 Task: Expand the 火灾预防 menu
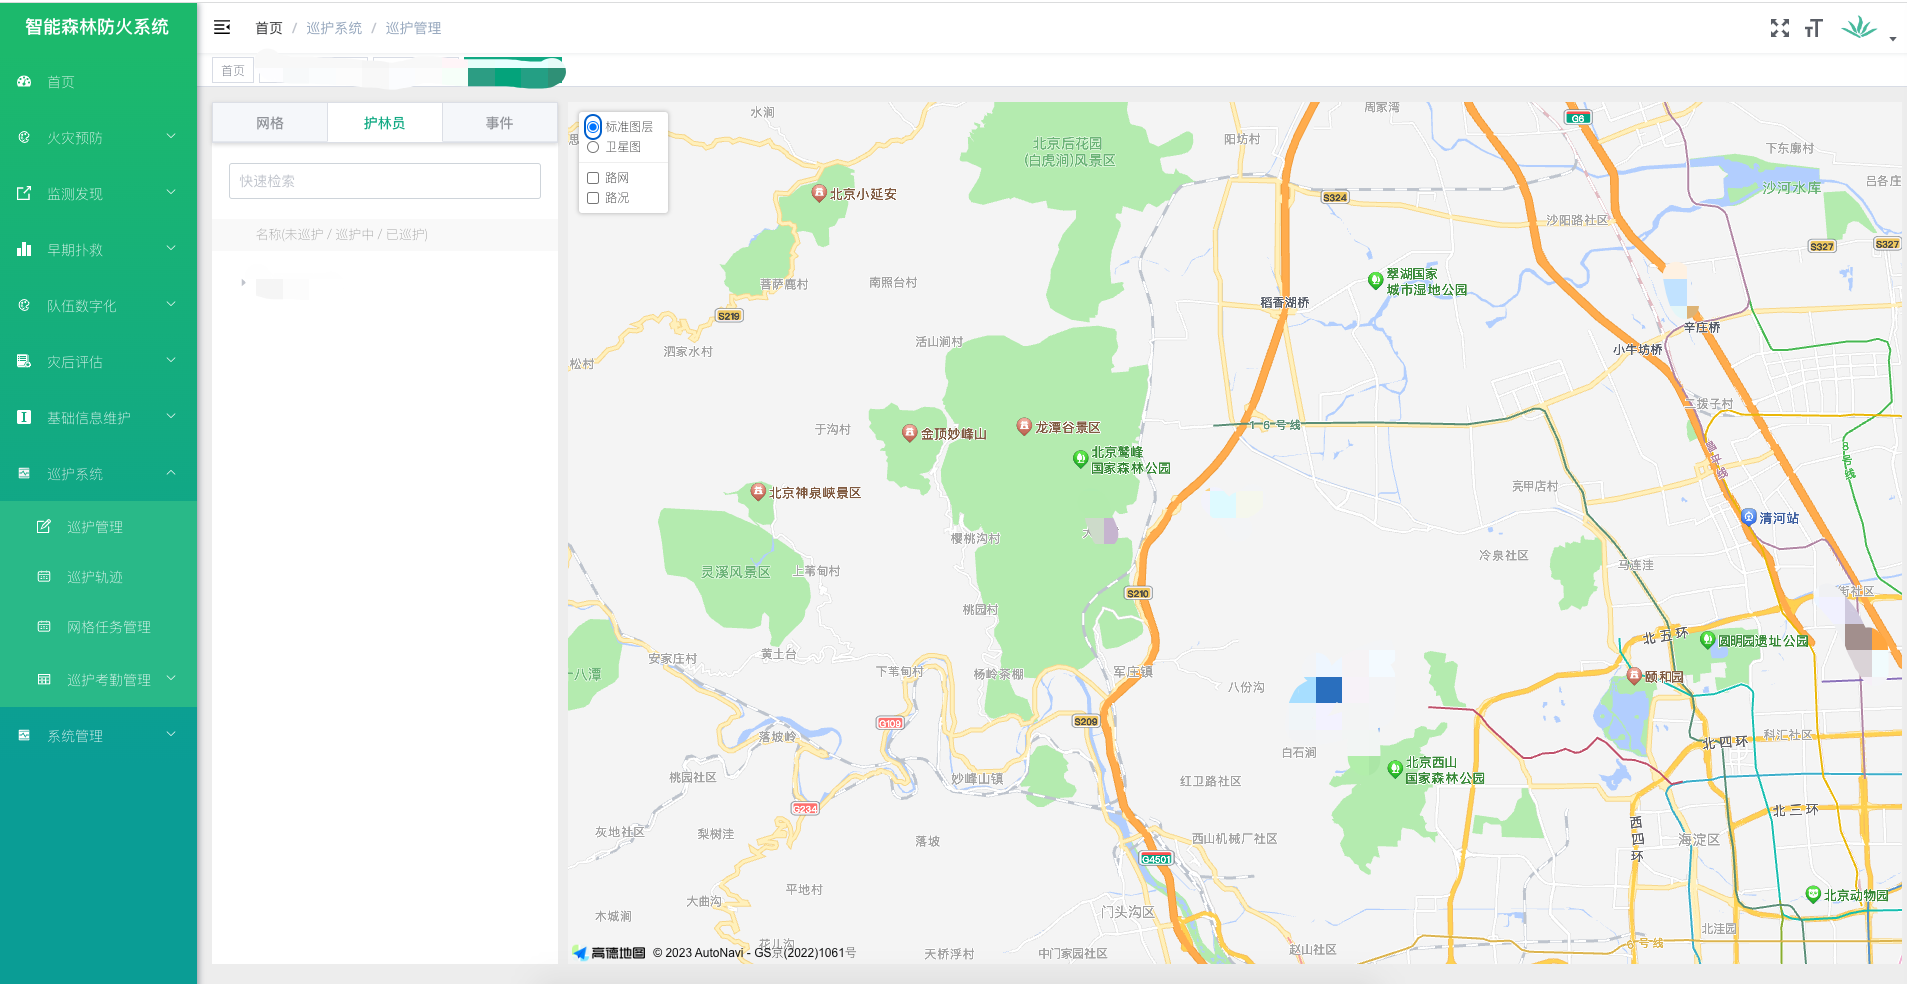click(x=171, y=137)
